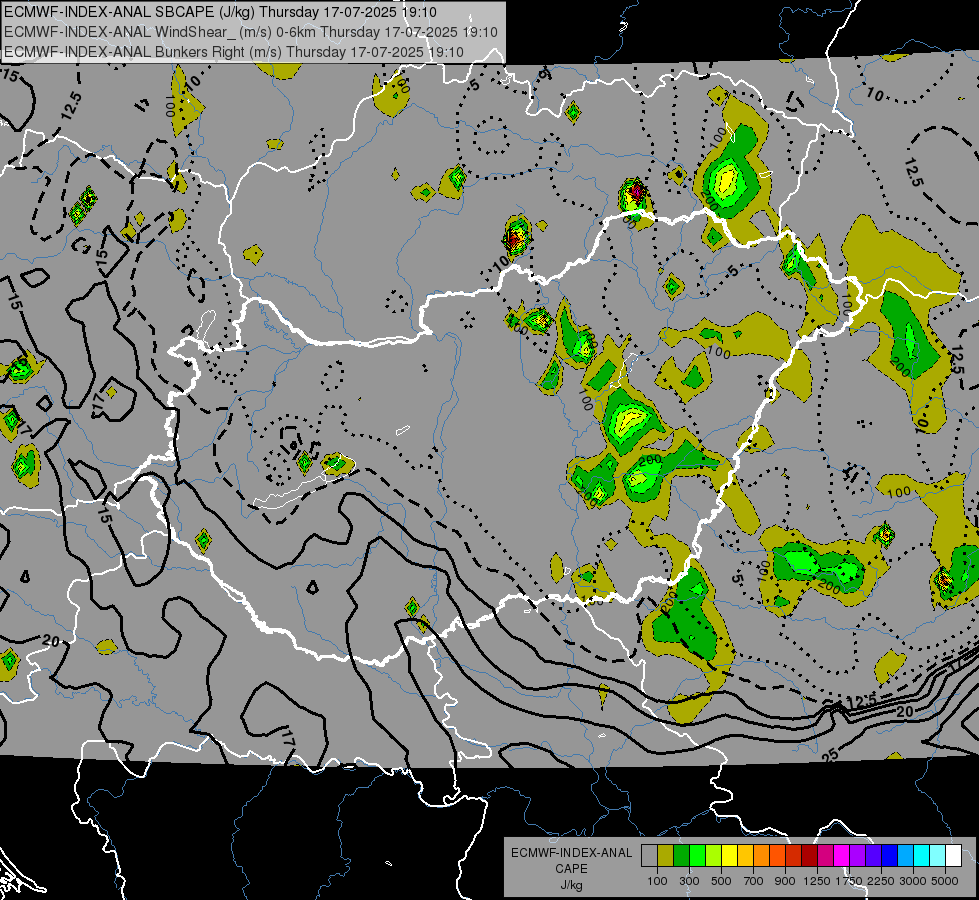Viewport: 979px width, 900px height.
Task: Pick the pure yellow legend swatch
Action: coord(729,856)
